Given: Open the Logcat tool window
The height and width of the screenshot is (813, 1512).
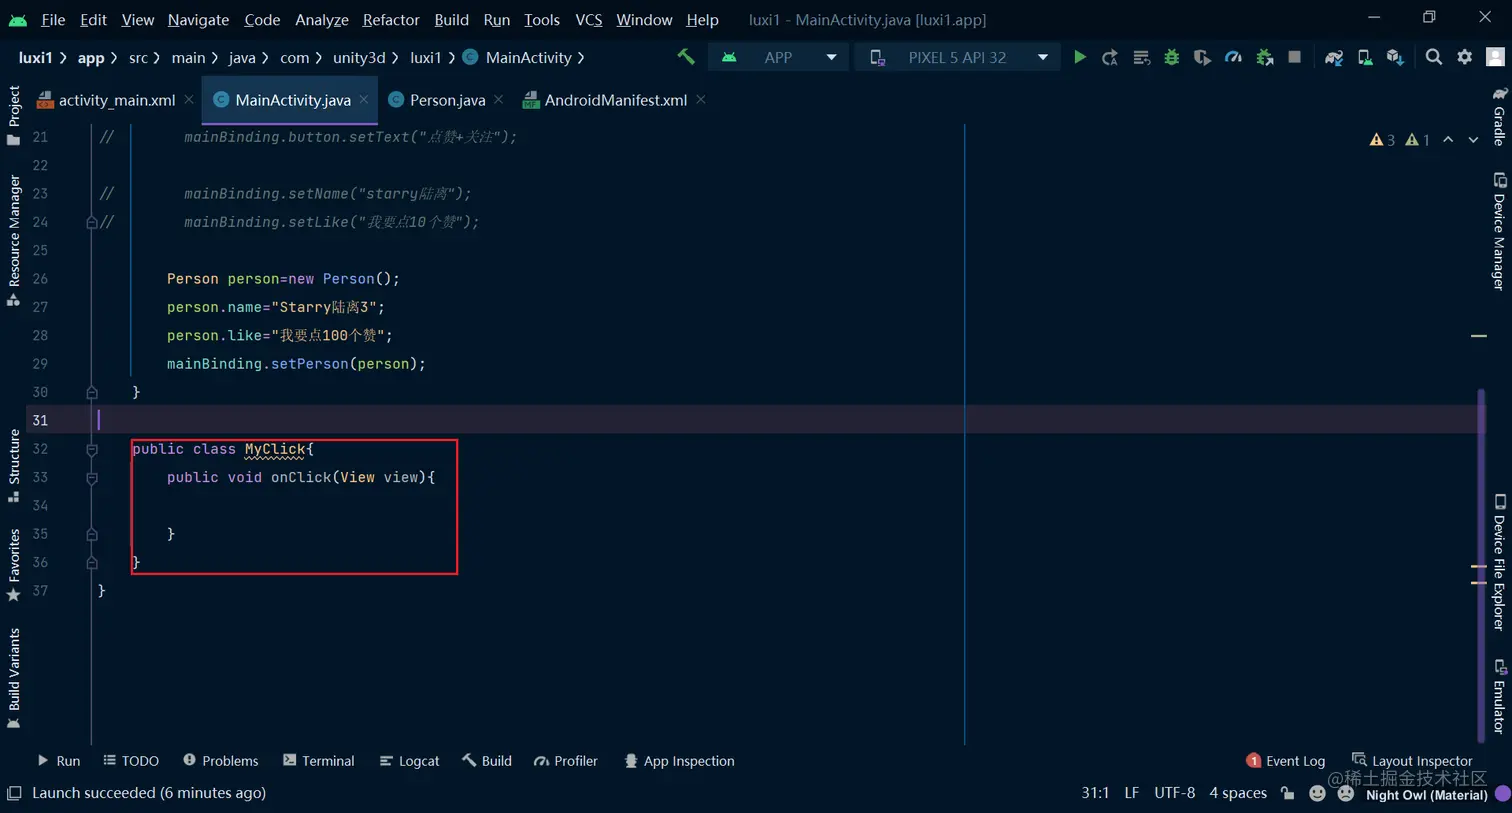Looking at the screenshot, I should click(x=409, y=761).
